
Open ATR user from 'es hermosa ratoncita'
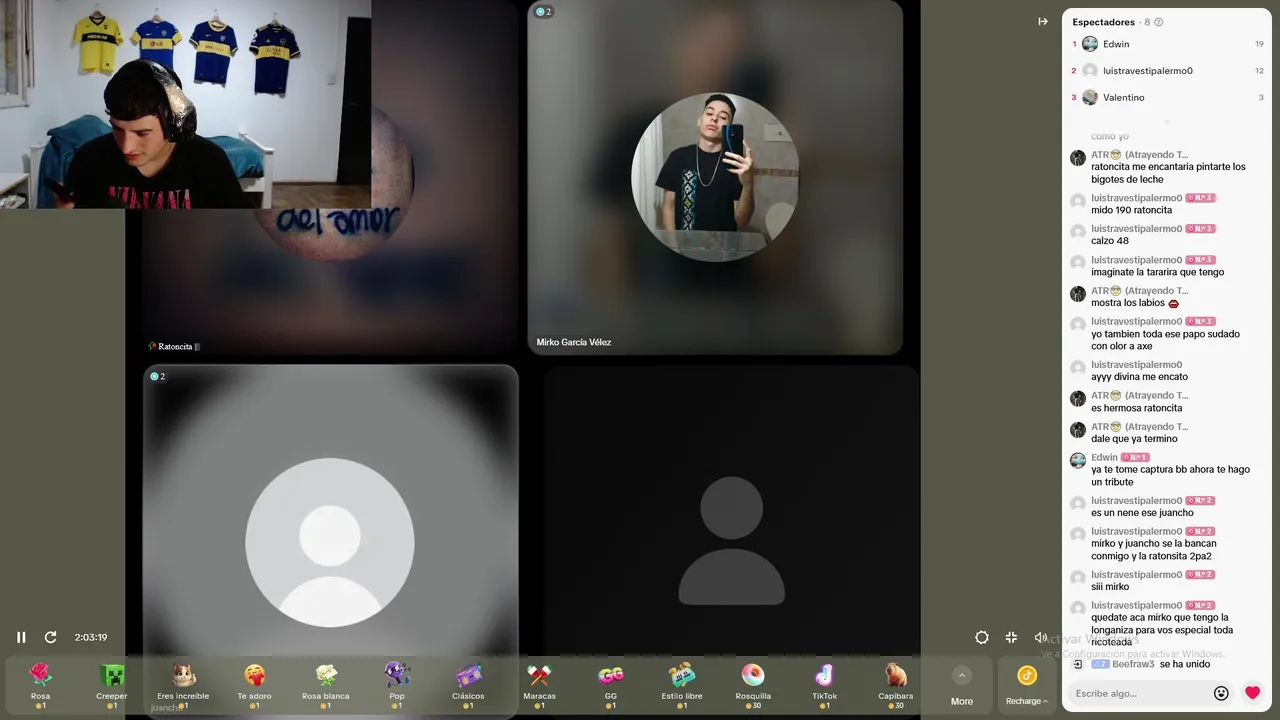click(x=1139, y=396)
